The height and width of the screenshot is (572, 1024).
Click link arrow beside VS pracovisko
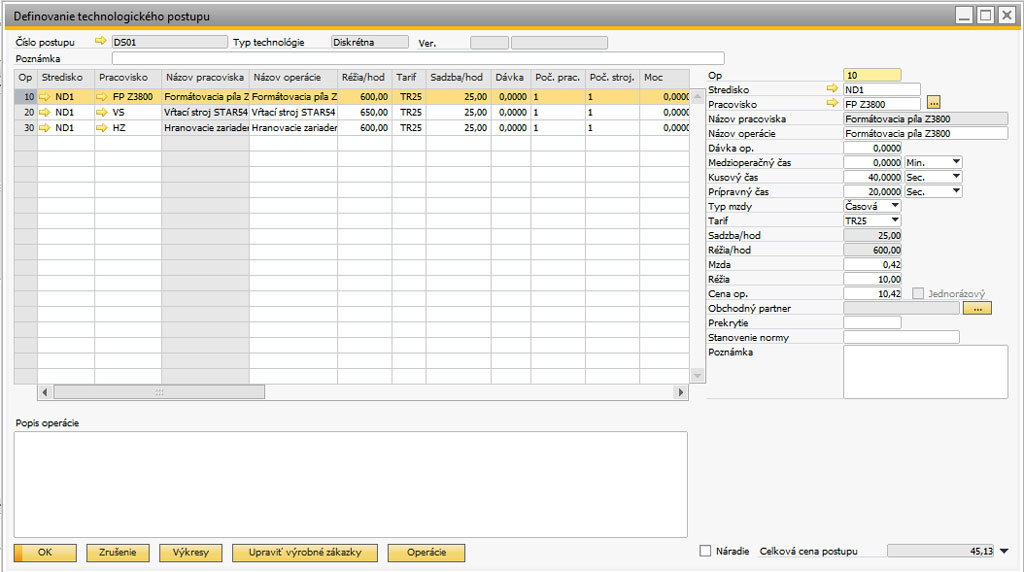click(x=102, y=113)
